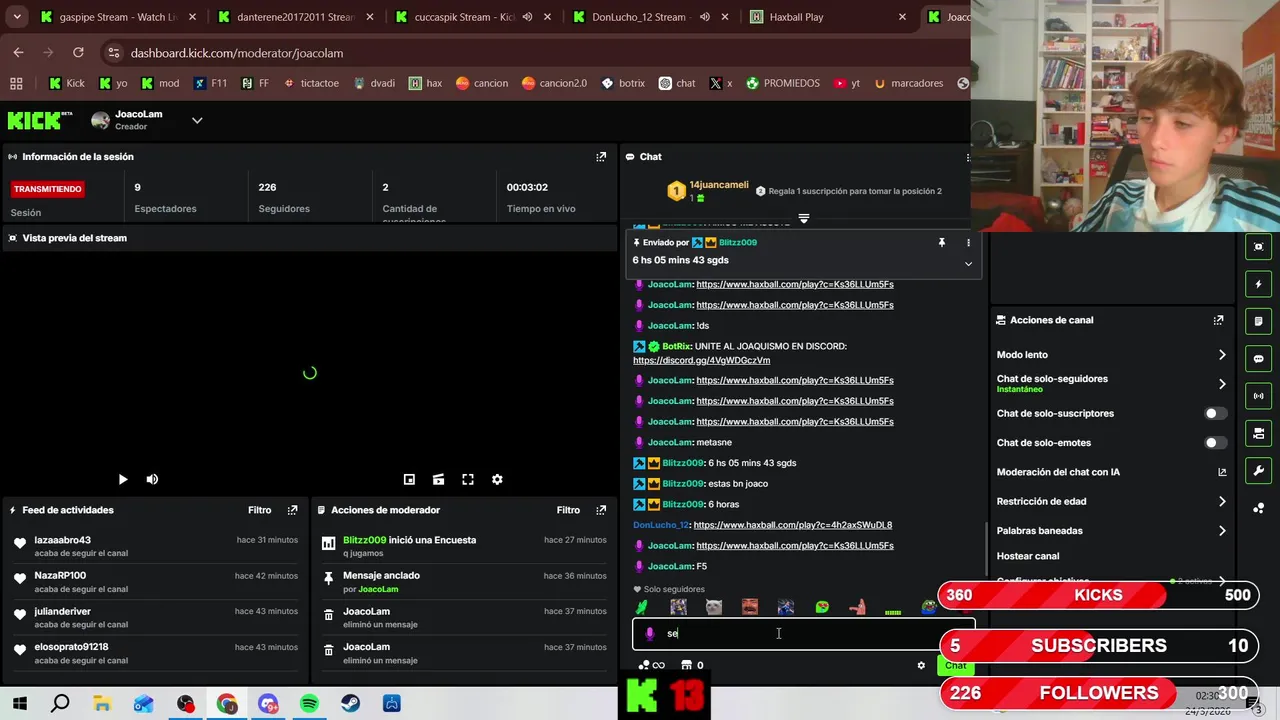
Task: Open the marcadores bookmark
Action: (x=908, y=83)
